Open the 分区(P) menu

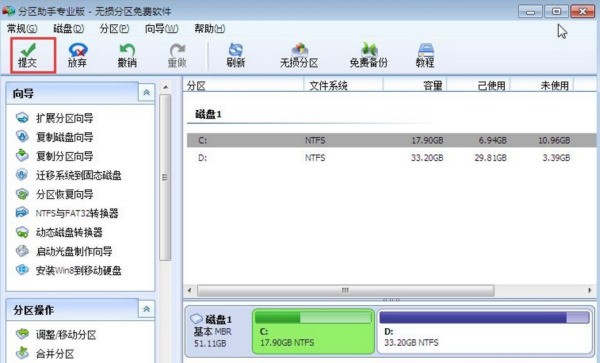click(114, 29)
